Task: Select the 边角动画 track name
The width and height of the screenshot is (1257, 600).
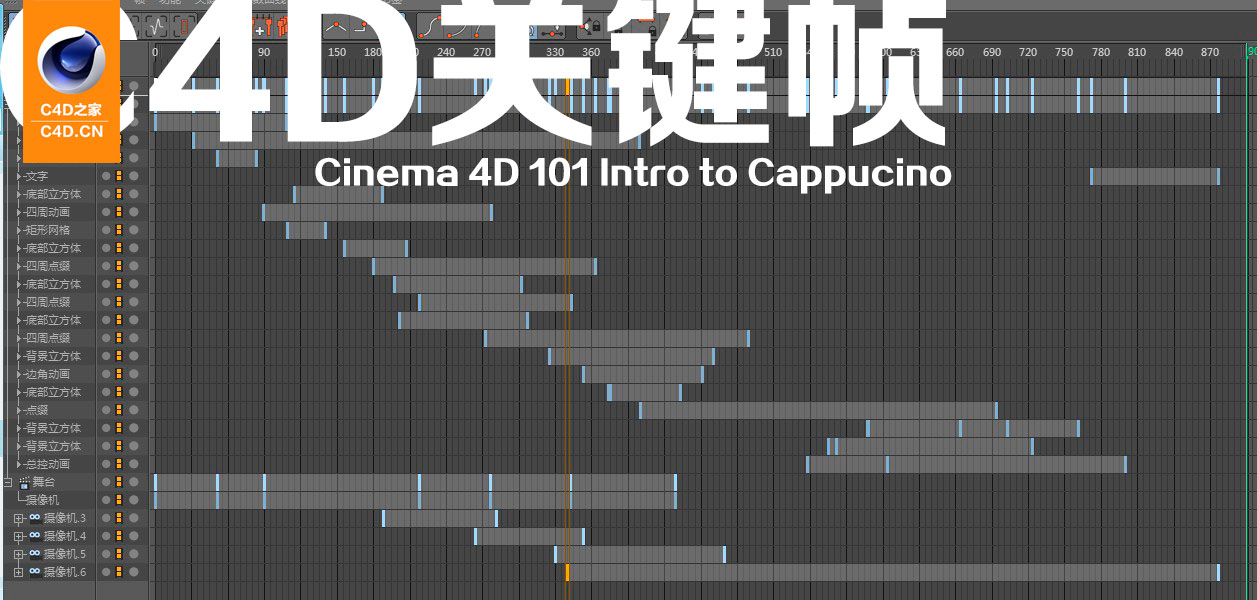Action: [50, 373]
